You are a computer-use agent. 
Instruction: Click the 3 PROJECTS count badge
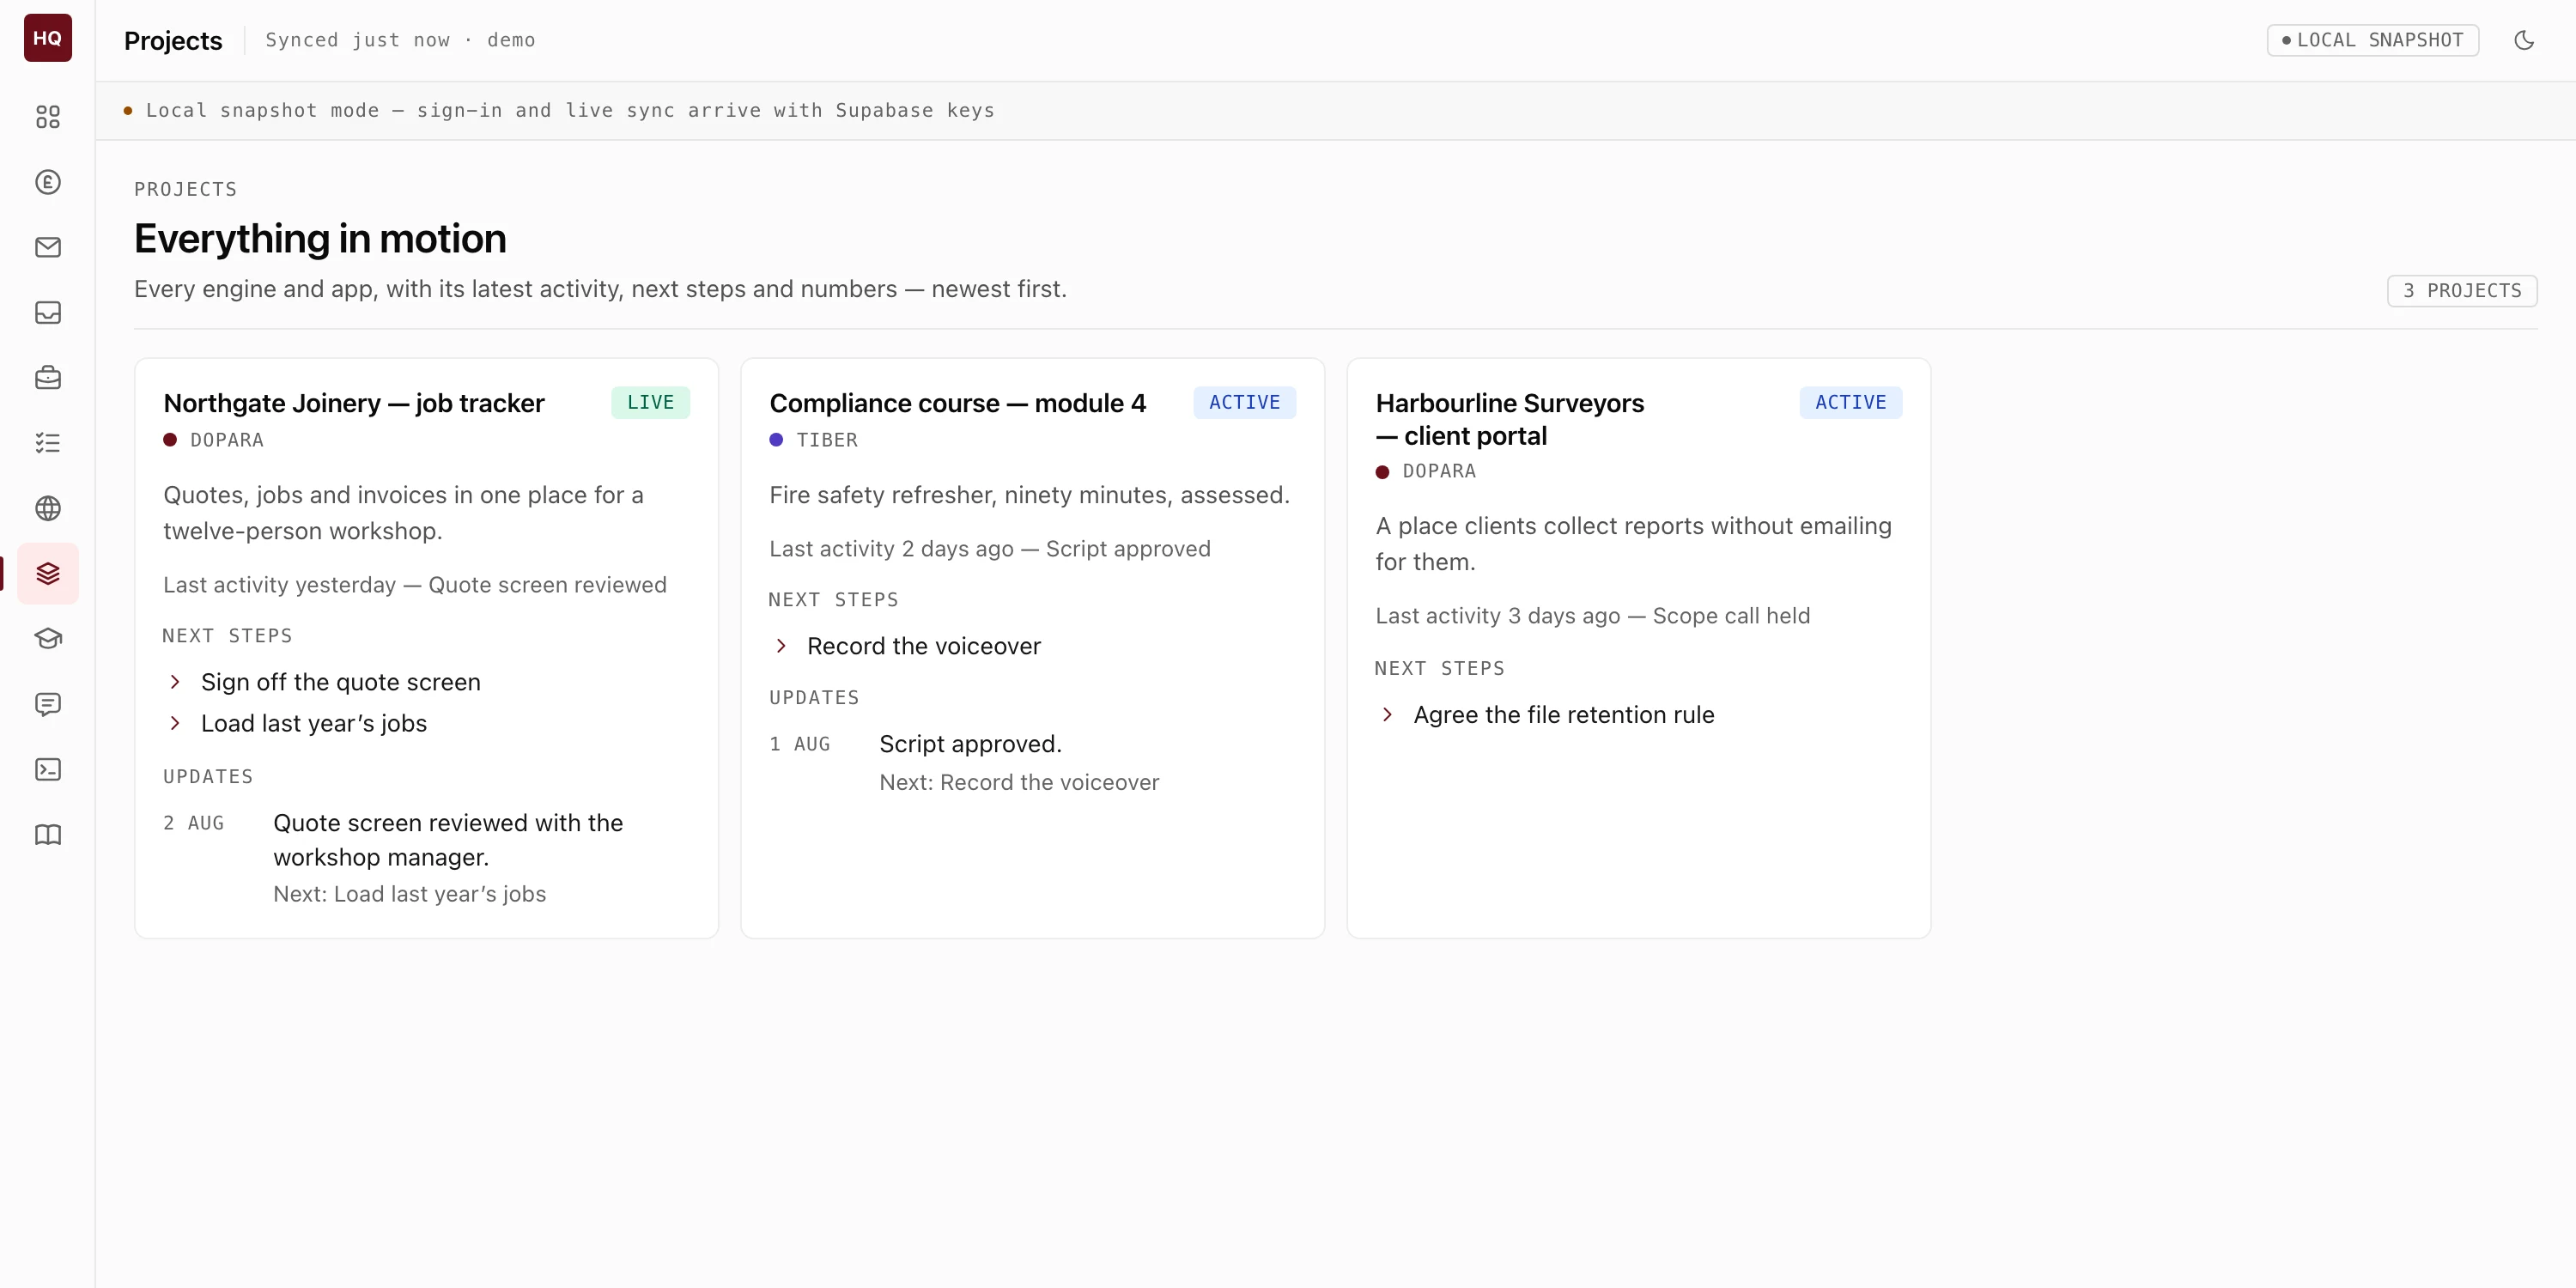tap(2462, 290)
